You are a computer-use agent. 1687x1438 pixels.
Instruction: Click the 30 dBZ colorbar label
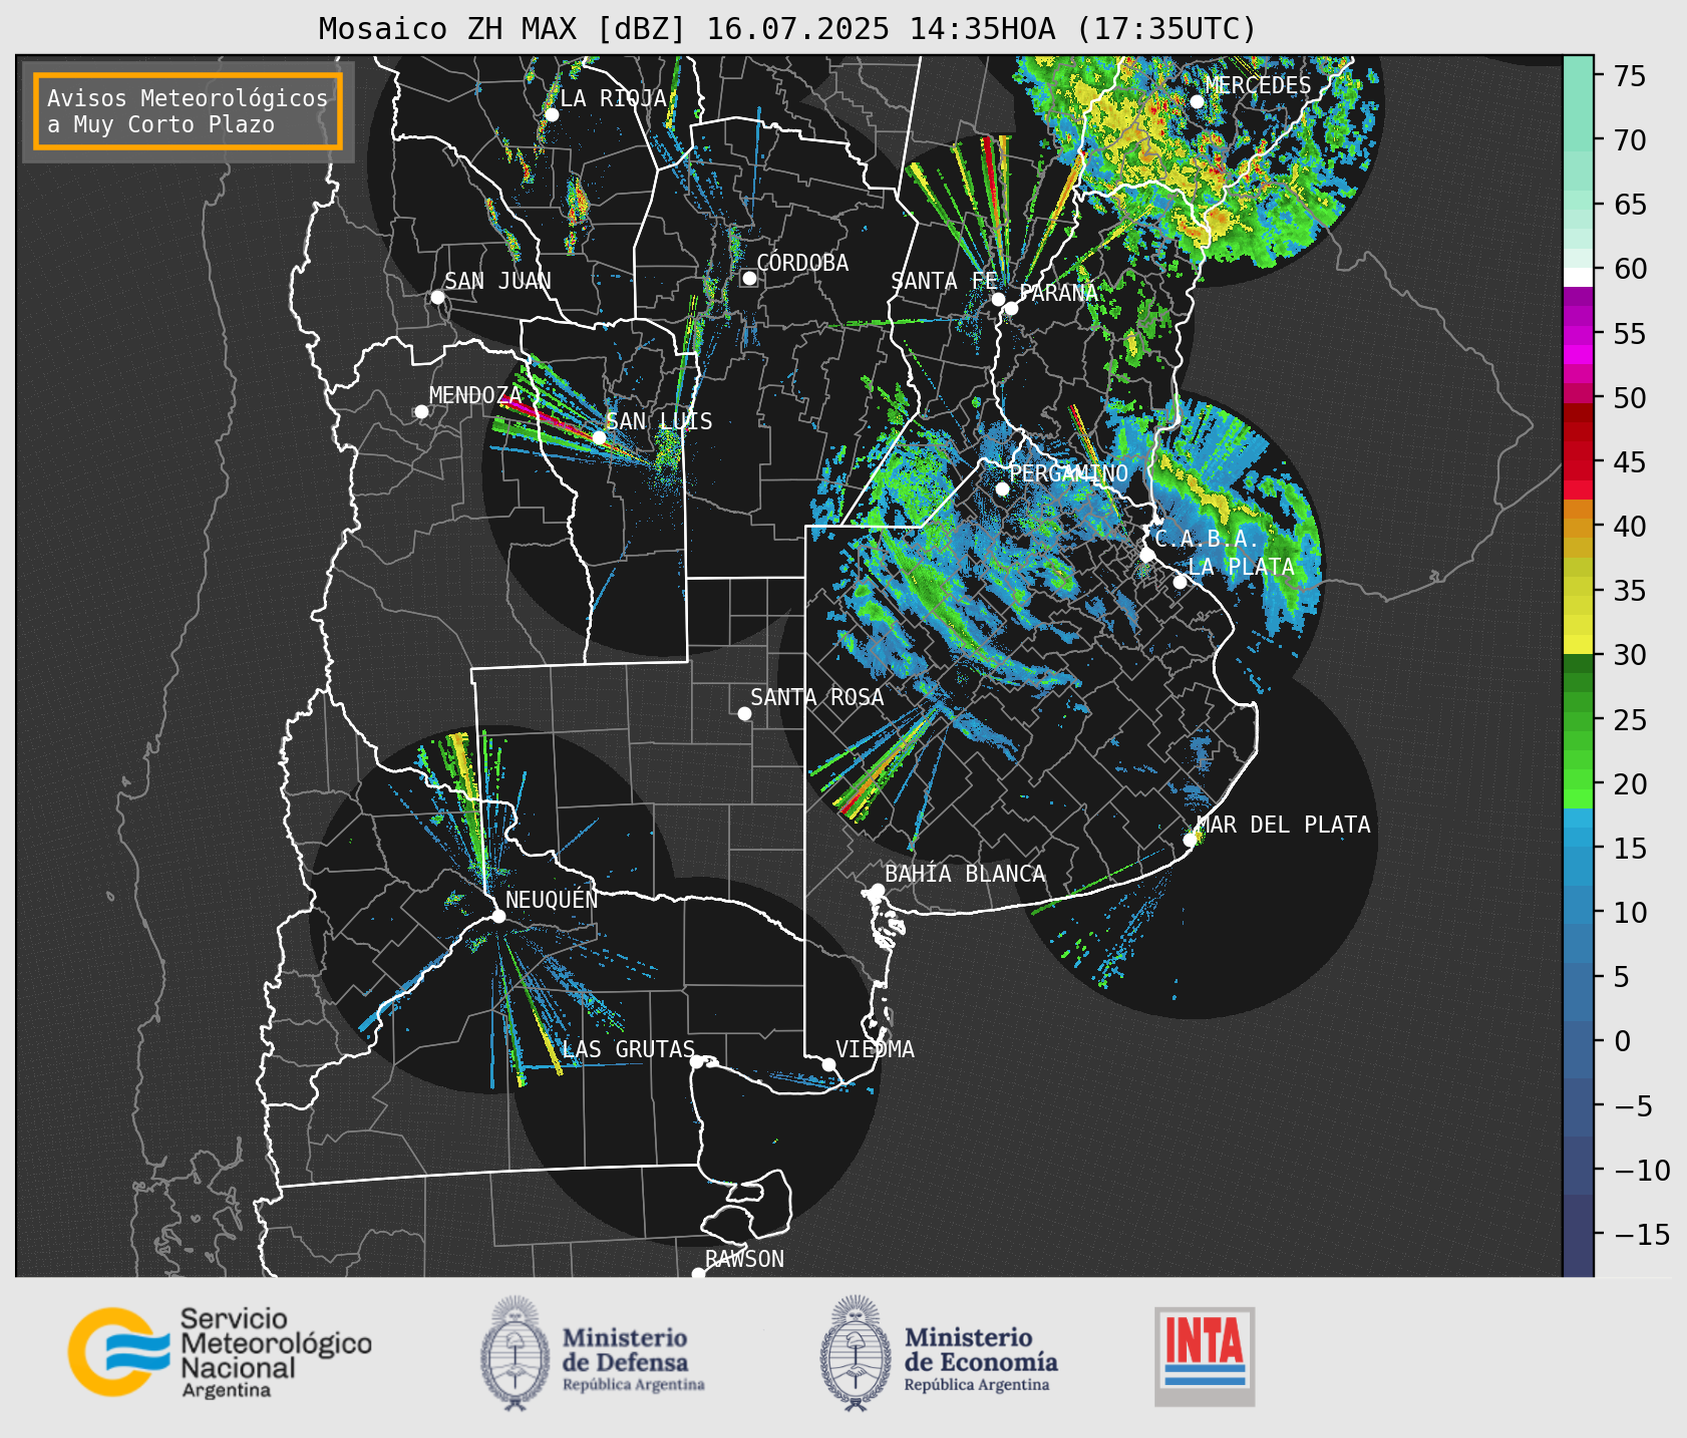click(x=1629, y=655)
